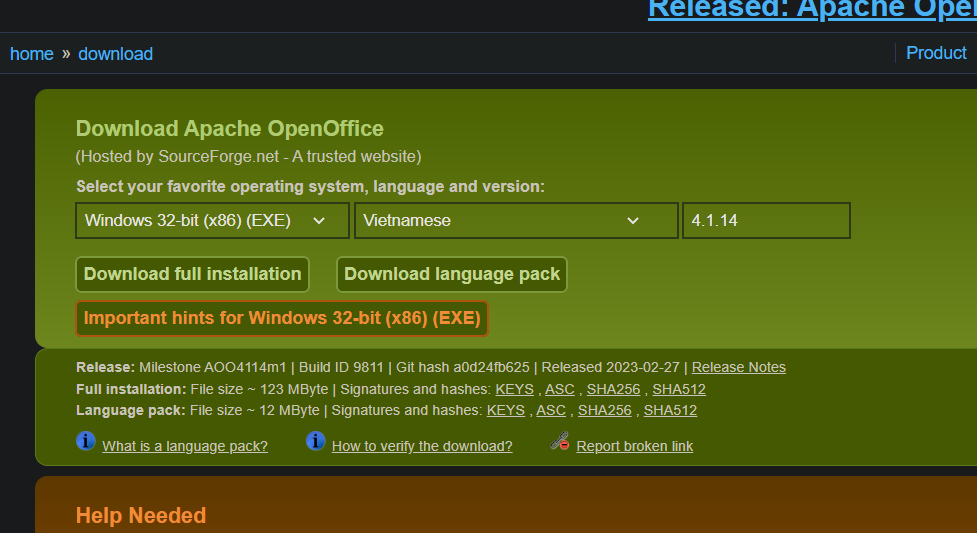
Task: Open Full installation KEYS link
Action: click(x=514, y=389)
